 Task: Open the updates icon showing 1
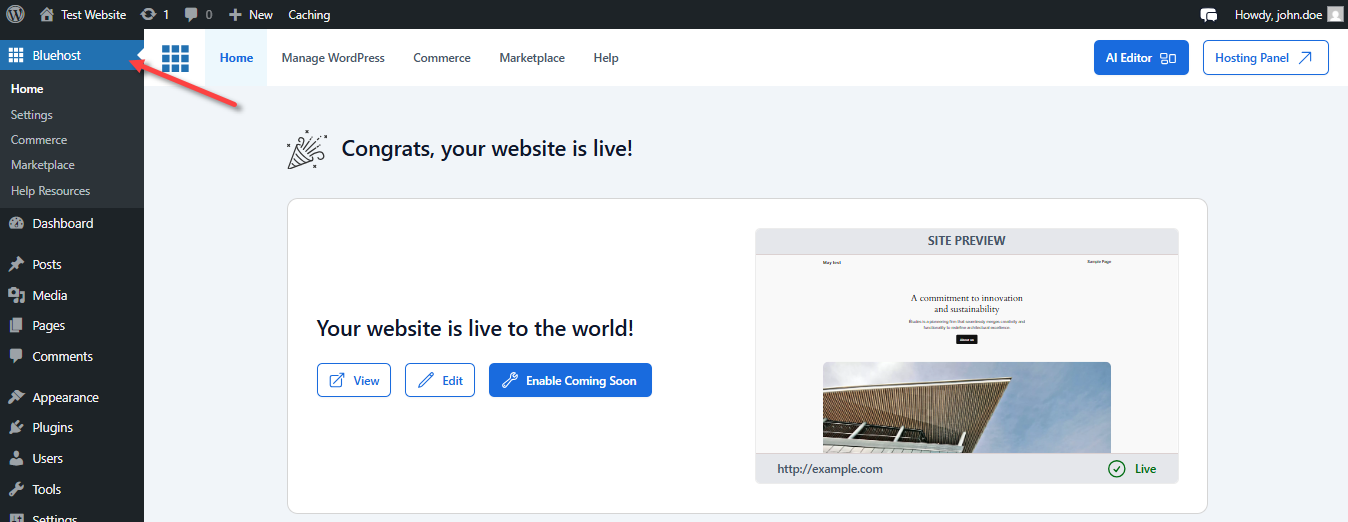click(x=155, y=14)
